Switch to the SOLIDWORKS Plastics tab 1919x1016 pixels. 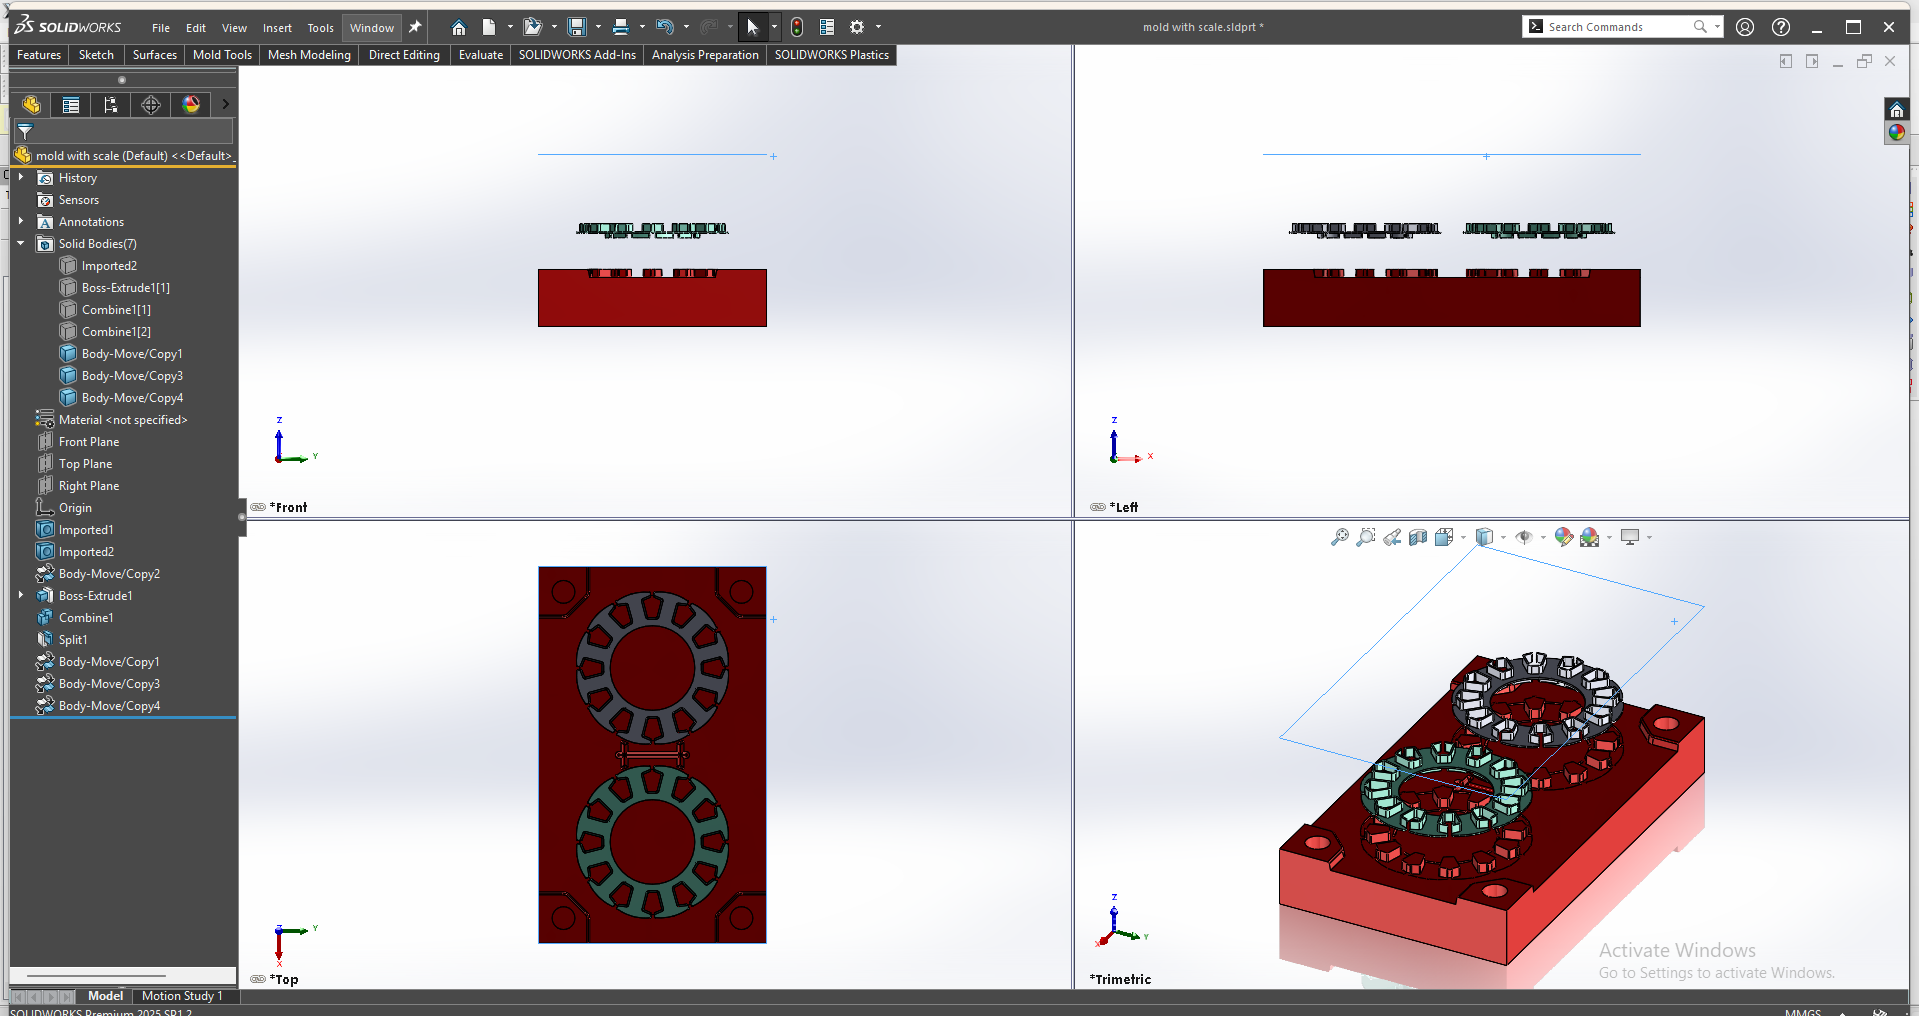[831, 55]
